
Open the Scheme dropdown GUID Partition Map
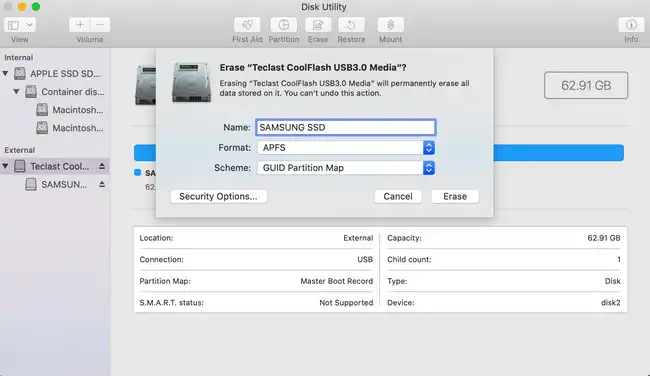pyautogui.click(x=346, y=168)
